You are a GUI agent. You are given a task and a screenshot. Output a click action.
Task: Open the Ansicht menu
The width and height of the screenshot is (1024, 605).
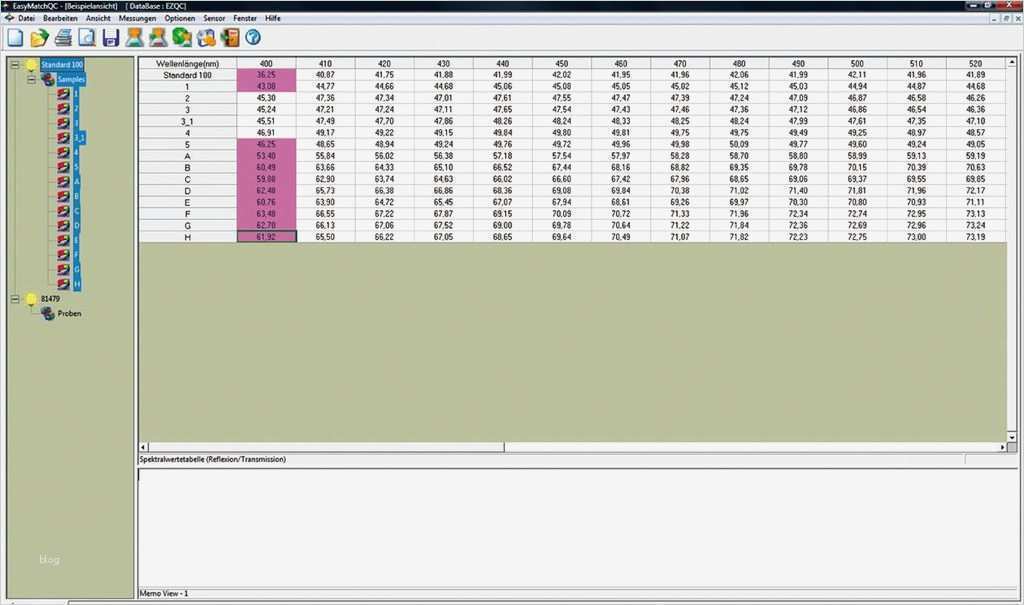[98, 18]
